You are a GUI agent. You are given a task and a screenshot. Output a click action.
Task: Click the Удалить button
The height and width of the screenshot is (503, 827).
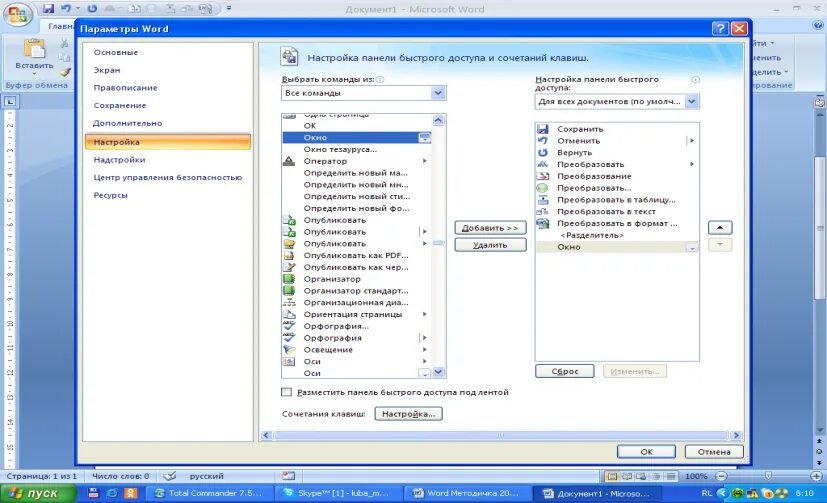490,245
